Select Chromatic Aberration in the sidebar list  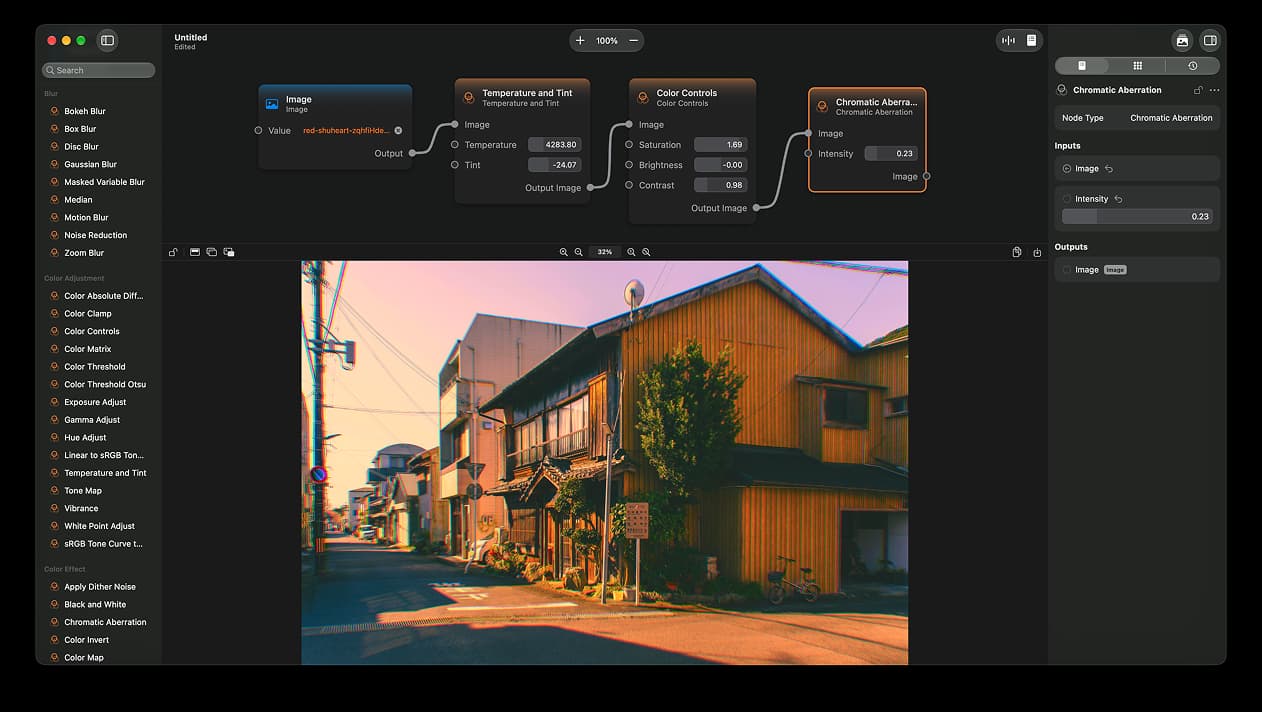coord(105,622)
